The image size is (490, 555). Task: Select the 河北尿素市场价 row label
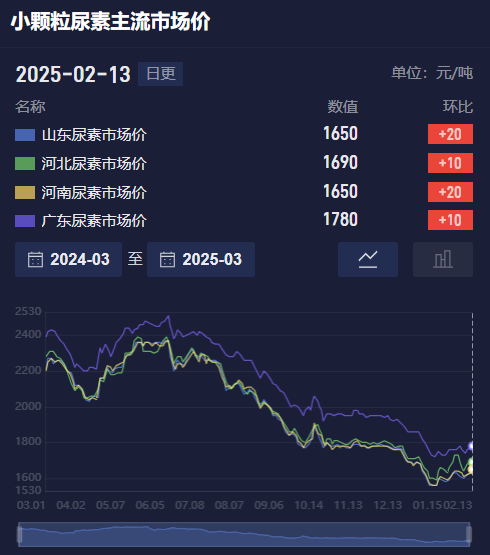pyautogui.click(x=94, y=164)
